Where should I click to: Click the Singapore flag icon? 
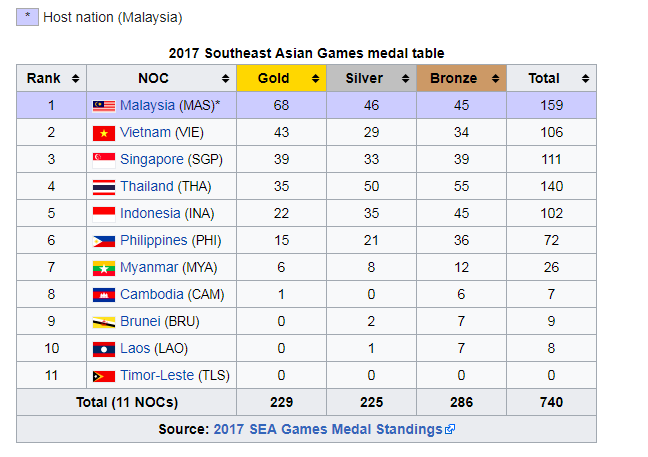[104, 159]
